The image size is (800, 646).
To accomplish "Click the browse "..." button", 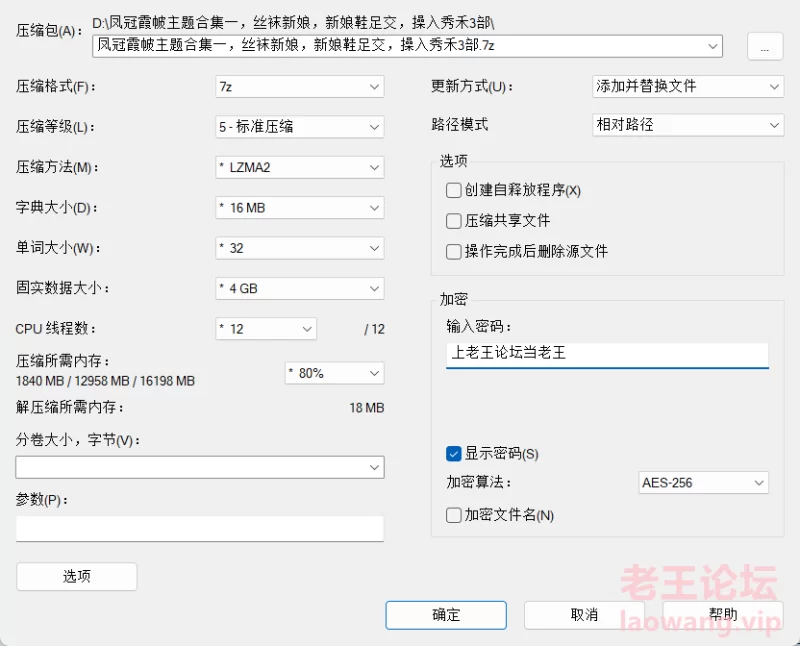I will pyautogui.click(x=765, y=46).
